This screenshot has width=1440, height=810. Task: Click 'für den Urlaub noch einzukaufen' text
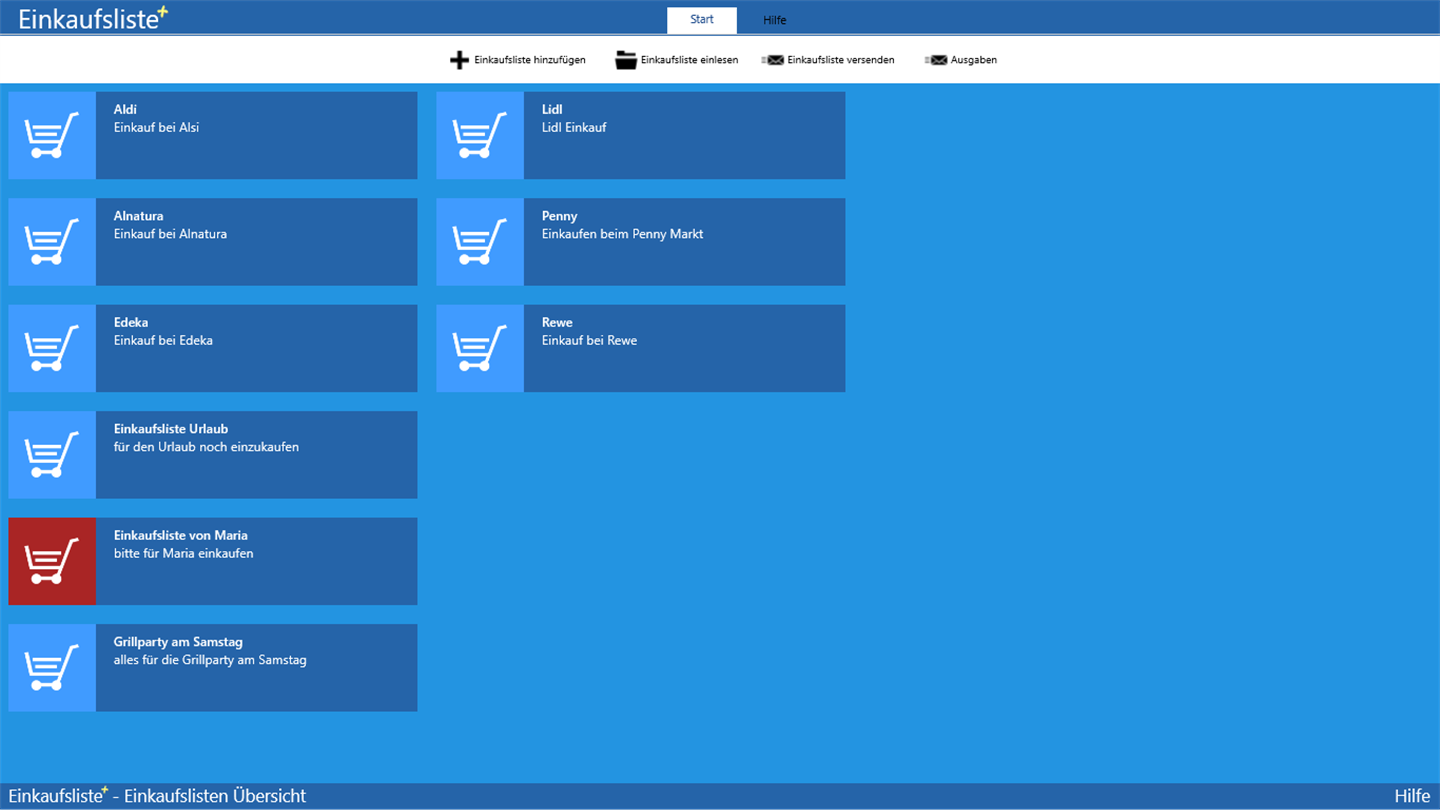(x=206, y=447)
